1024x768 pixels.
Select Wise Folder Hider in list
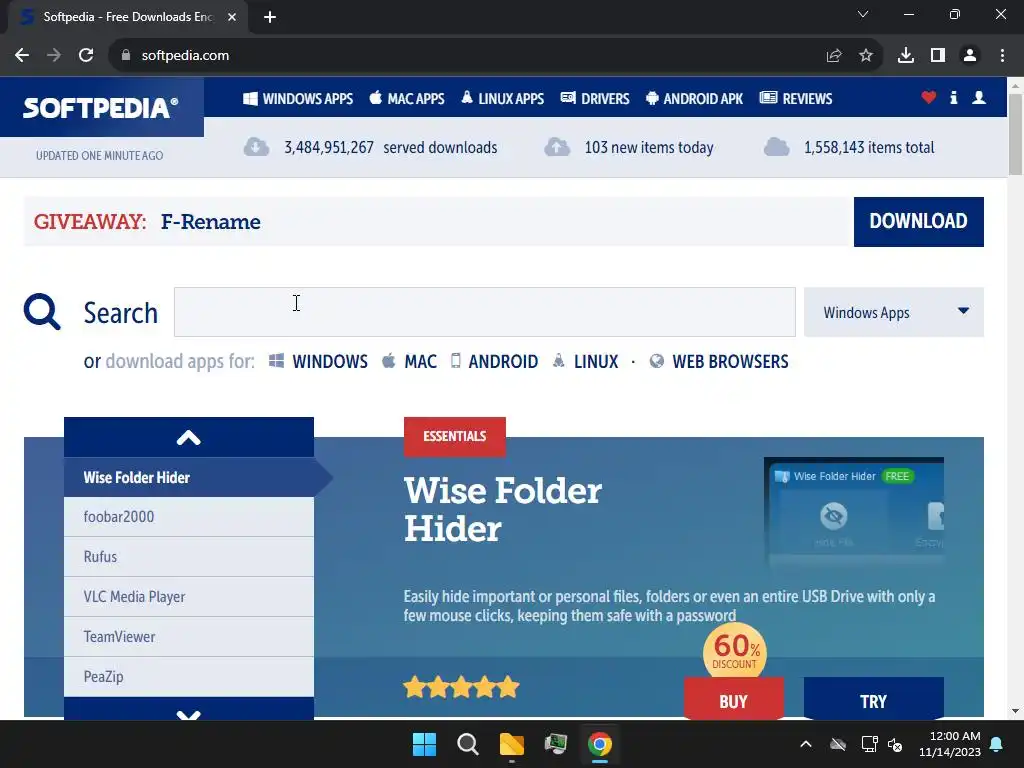189,477
